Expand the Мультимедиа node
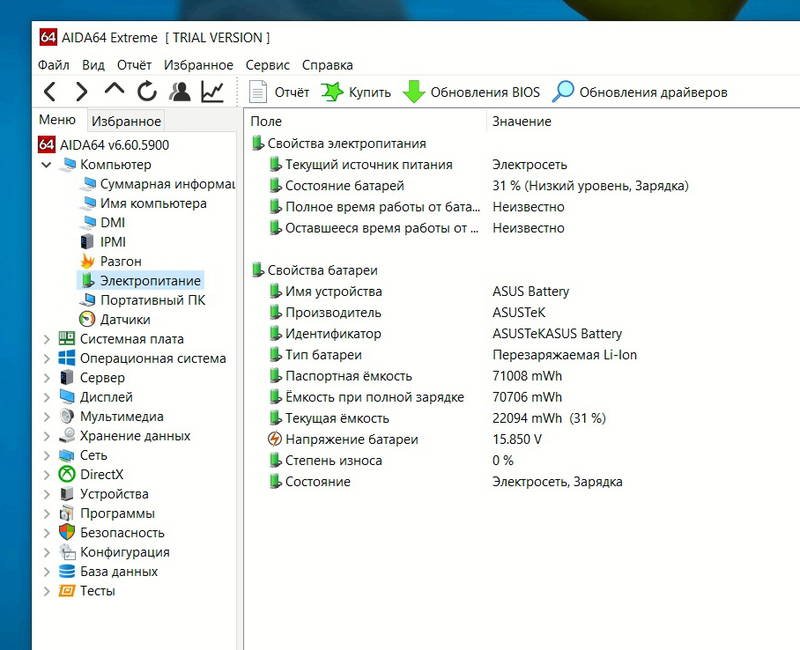The height and width of the screenshot is (650, 800). click(x=46, y=417)
